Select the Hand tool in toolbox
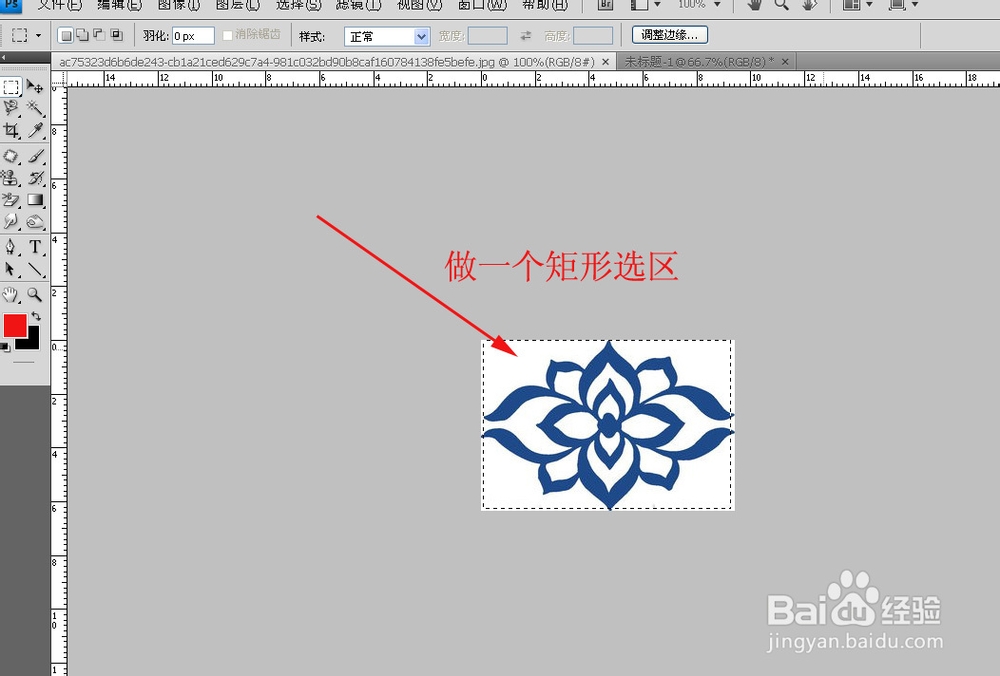 click(11, 295)
